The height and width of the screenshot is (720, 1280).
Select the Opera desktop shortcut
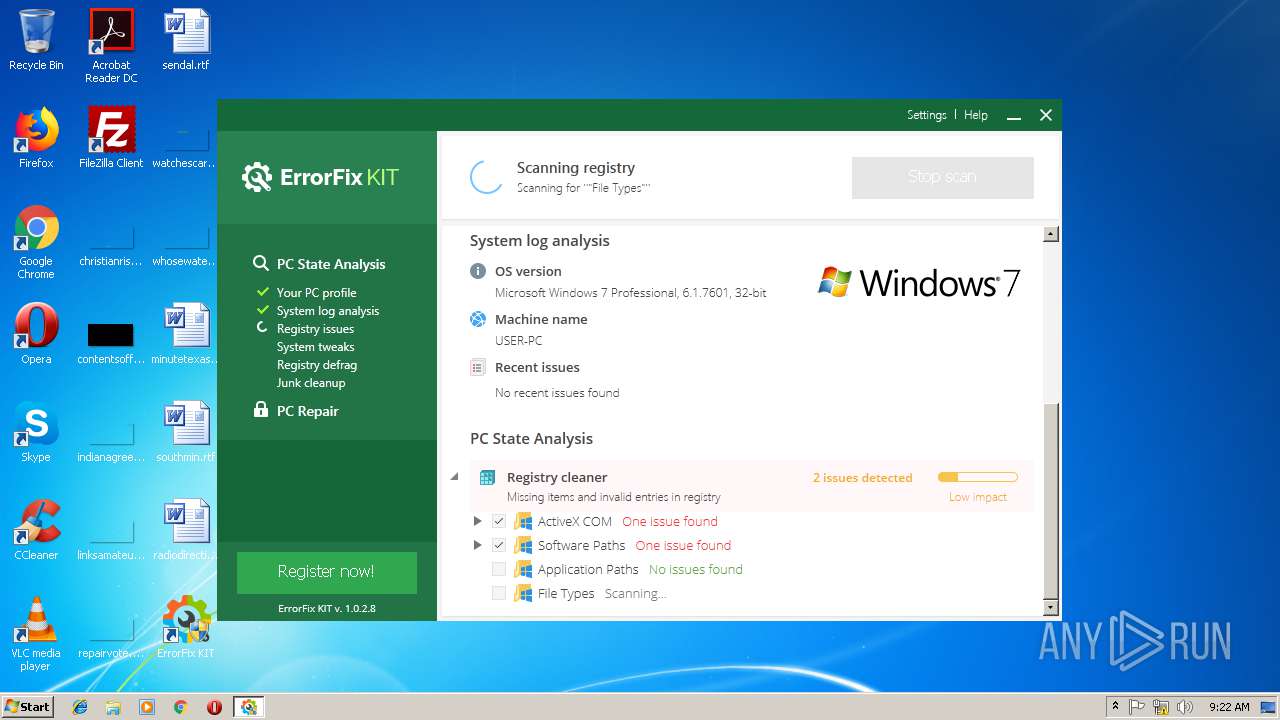tap(36, 333)
